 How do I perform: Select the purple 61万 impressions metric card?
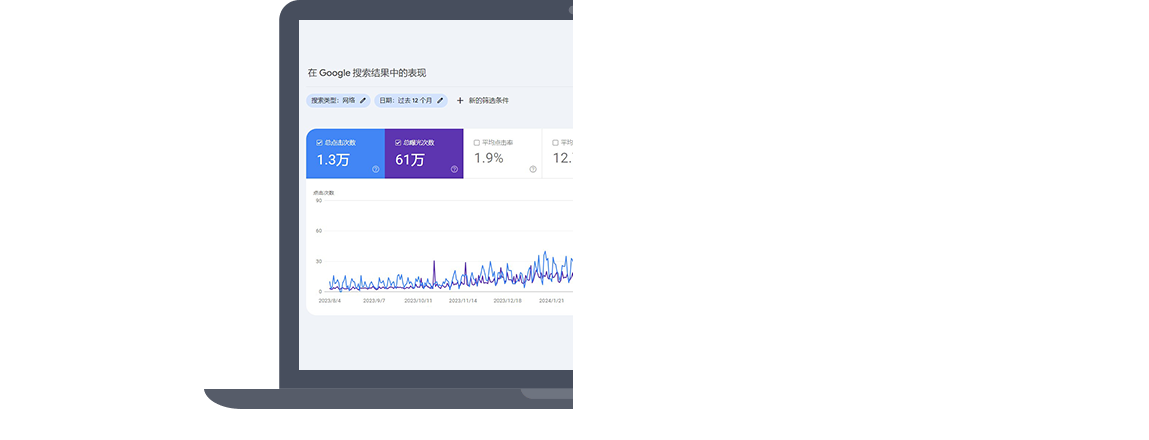[x=424, y=158]
